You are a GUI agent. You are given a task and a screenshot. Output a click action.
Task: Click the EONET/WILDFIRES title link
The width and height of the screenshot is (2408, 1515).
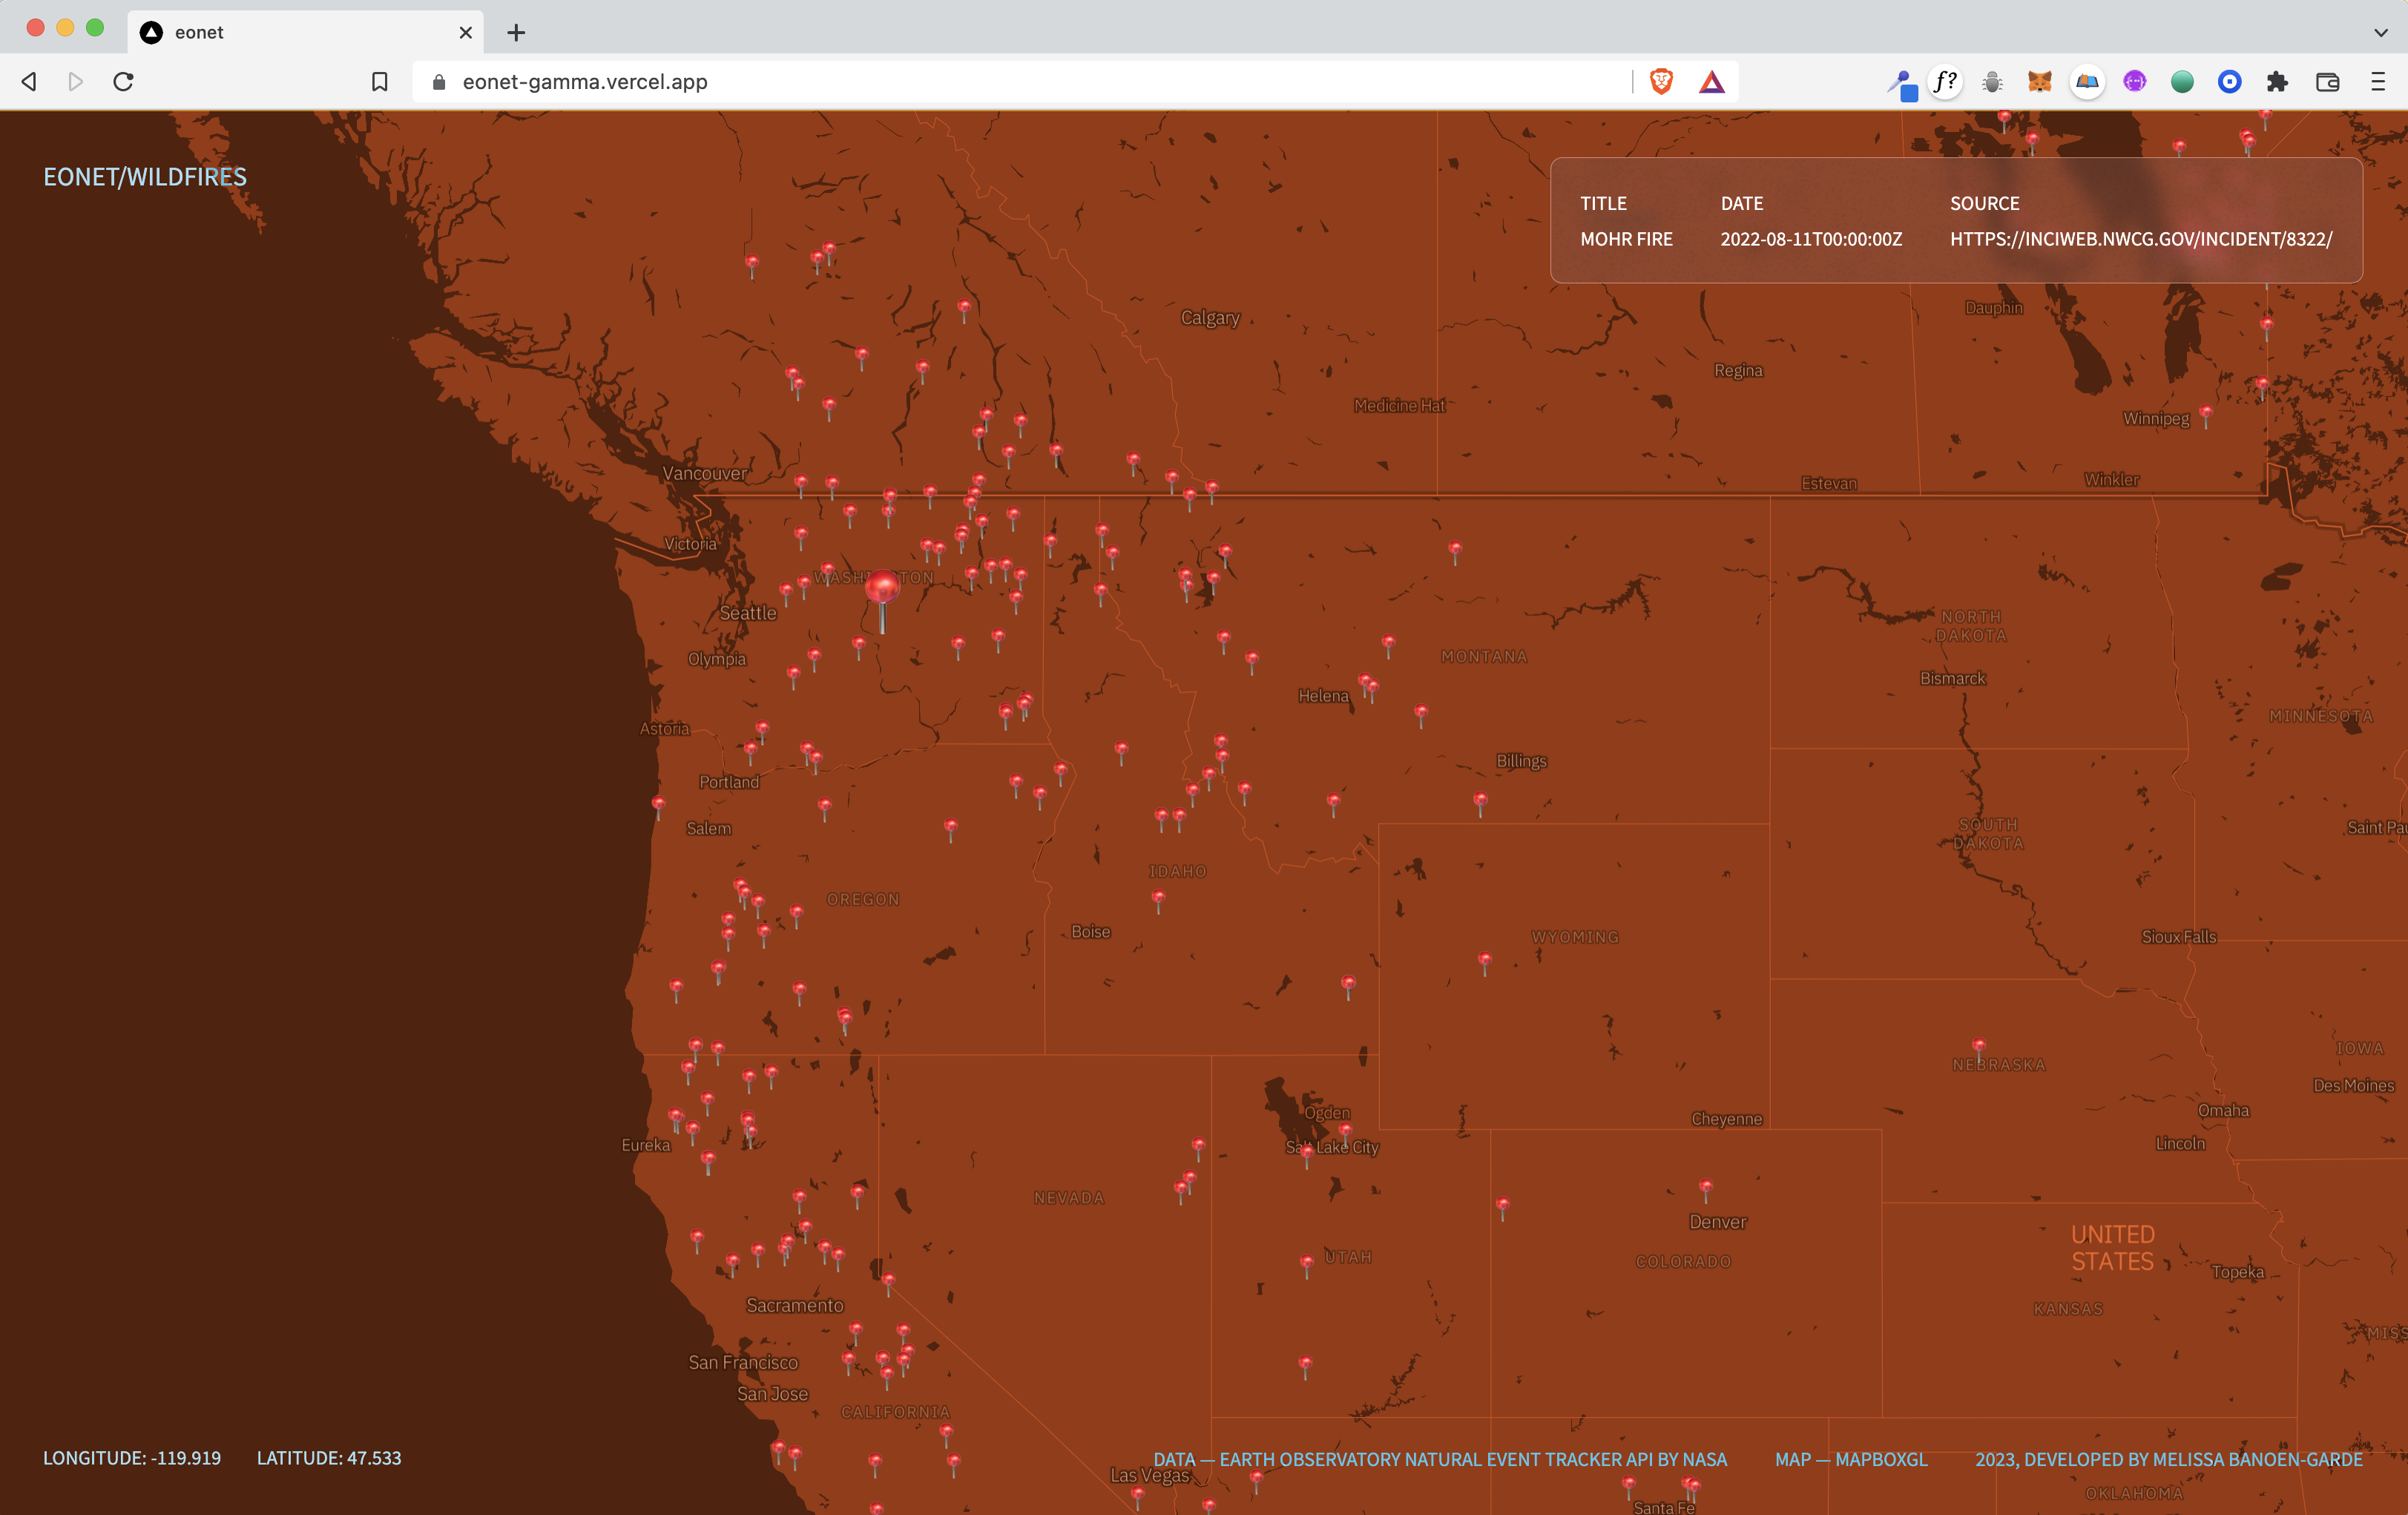coord(145,177)
